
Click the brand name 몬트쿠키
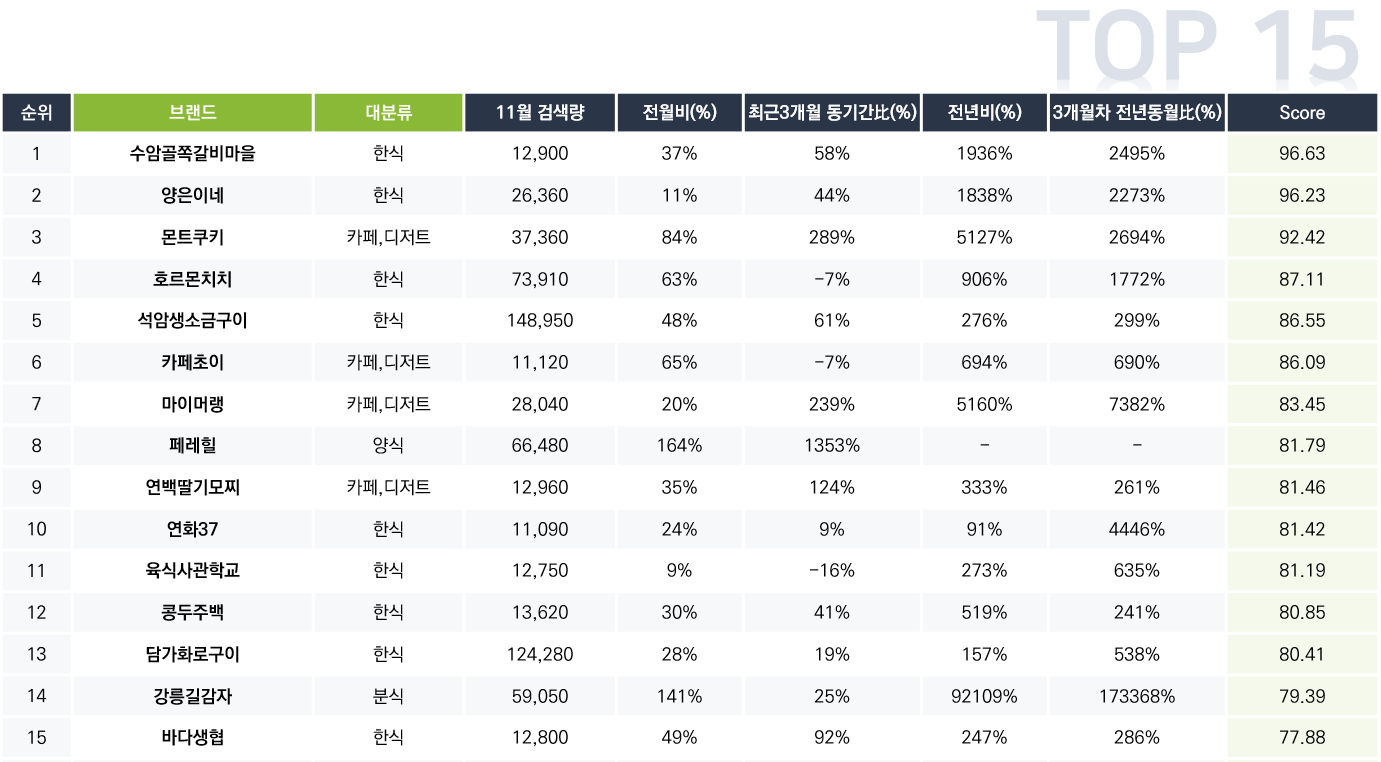point(193,237)
